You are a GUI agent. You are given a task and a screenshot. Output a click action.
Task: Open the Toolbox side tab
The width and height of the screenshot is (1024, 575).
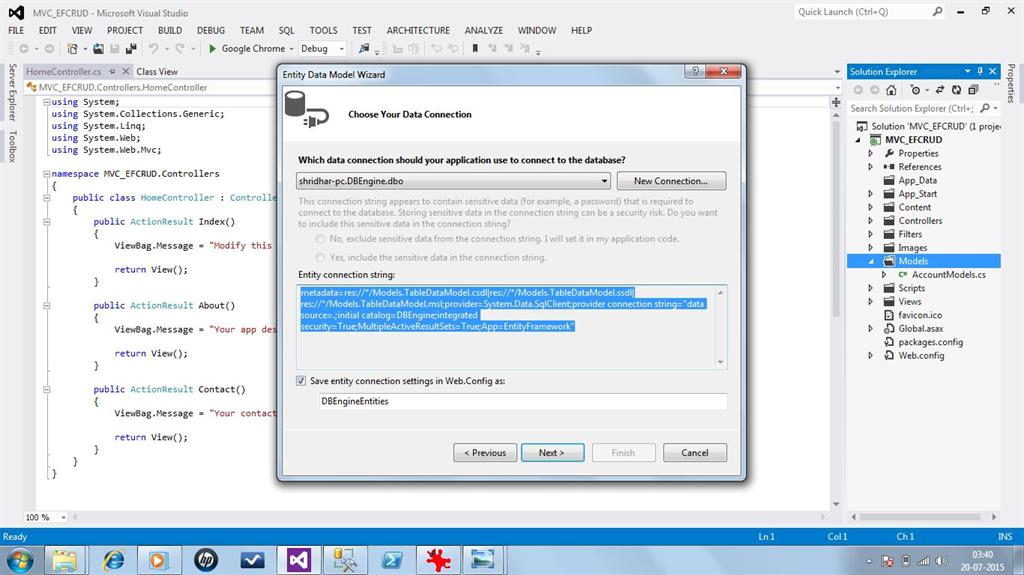point(12,146)
